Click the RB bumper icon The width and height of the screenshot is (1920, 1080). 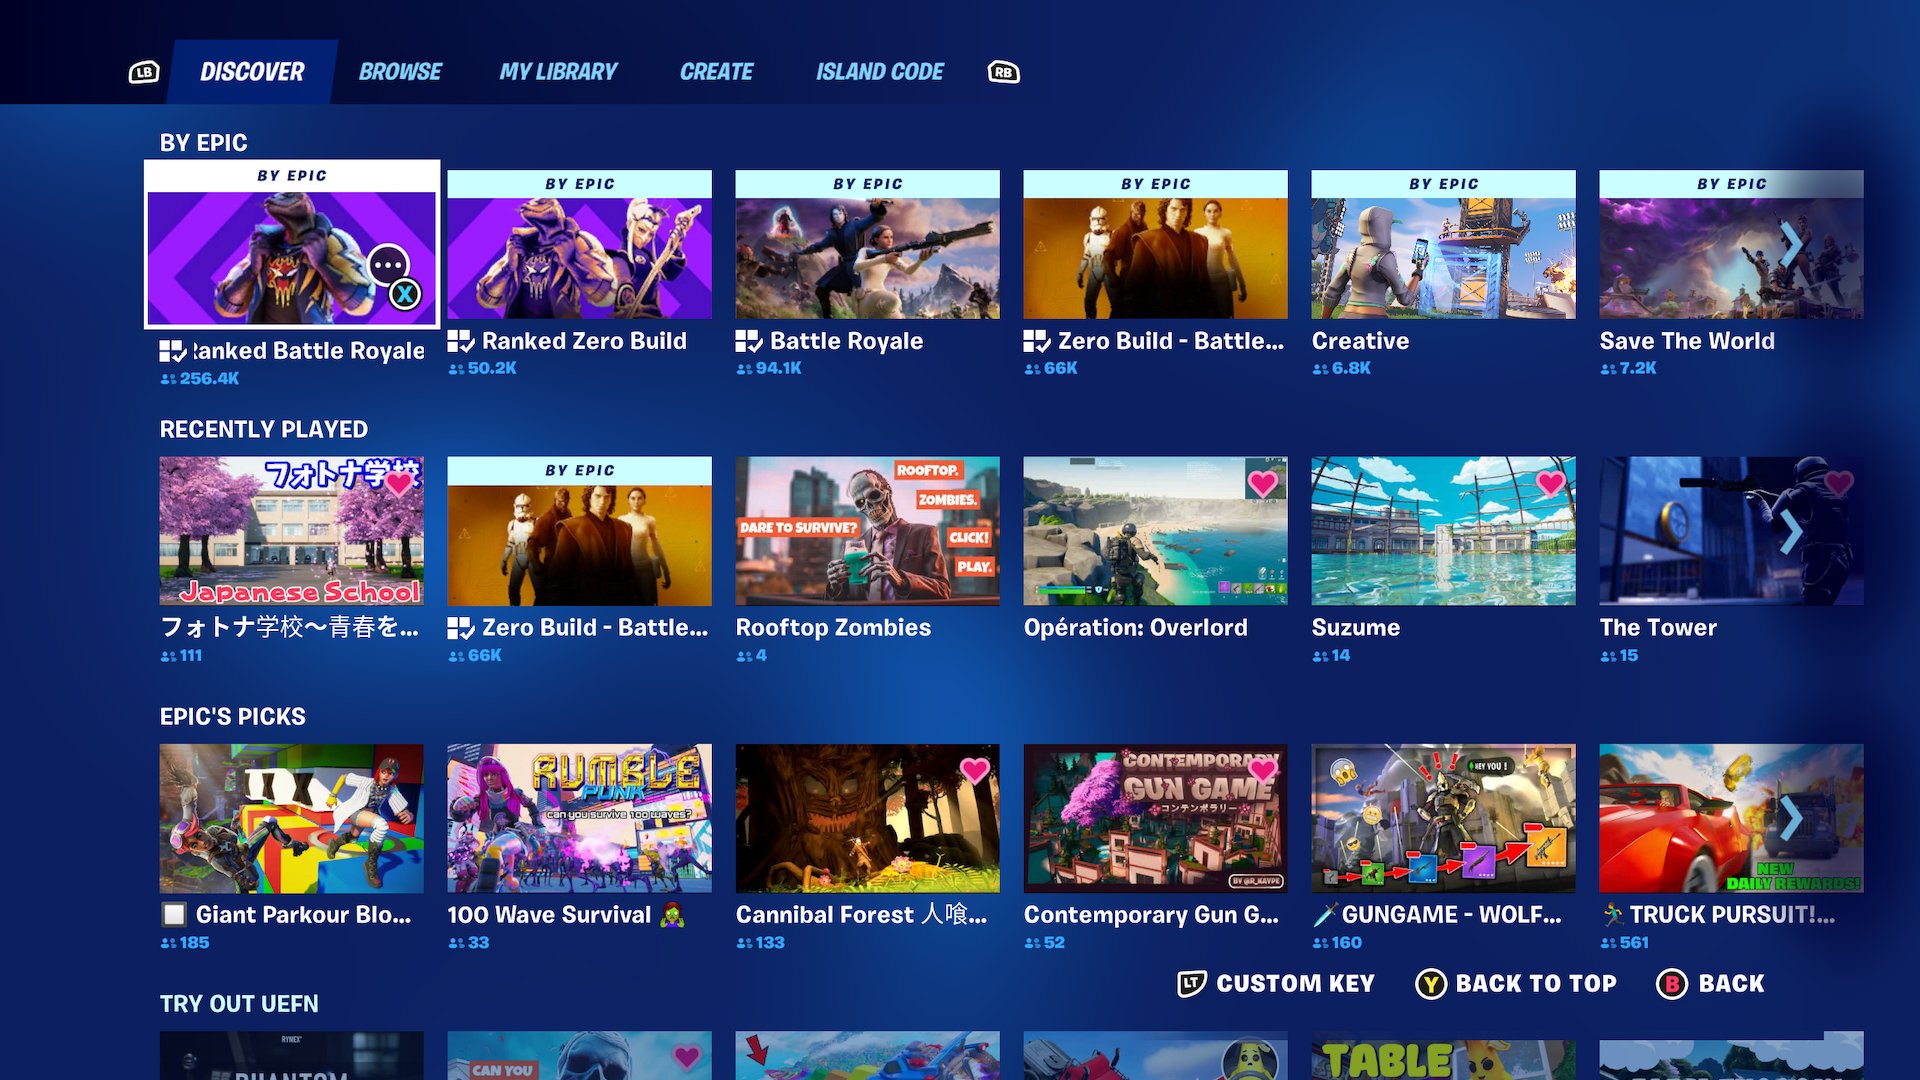[x=1003, y=72]
